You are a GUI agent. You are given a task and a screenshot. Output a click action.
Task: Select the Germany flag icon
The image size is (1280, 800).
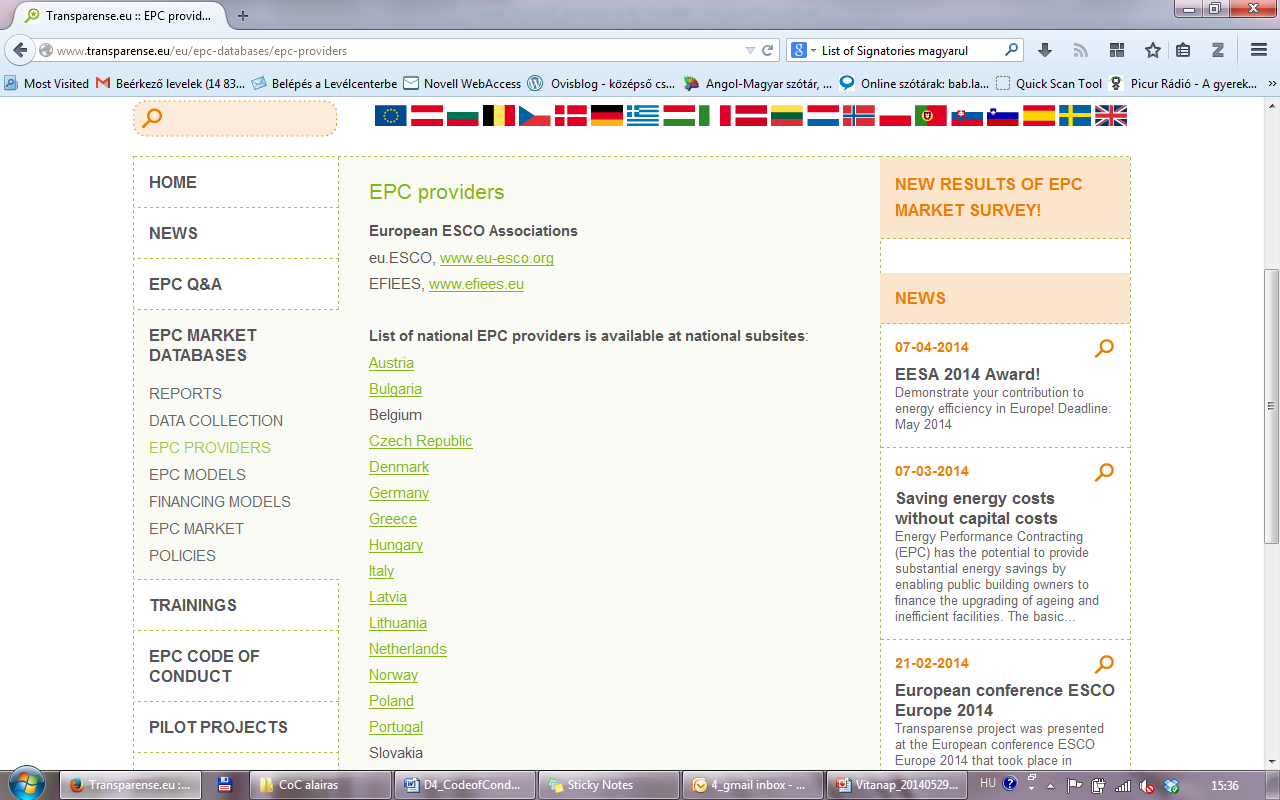pyautogui.click(x=606, y=116)
